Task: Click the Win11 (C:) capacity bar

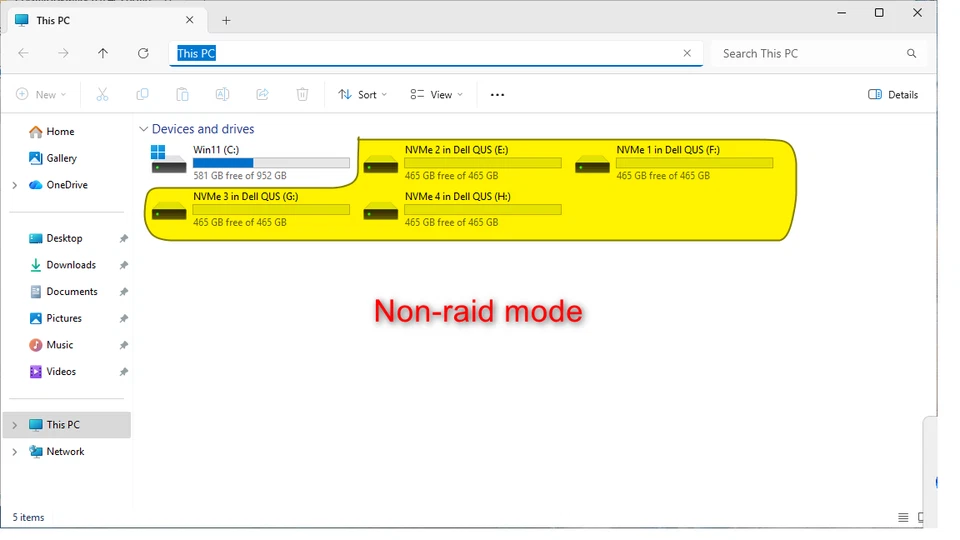Action: pyautogui.click(x=271, y=163)
